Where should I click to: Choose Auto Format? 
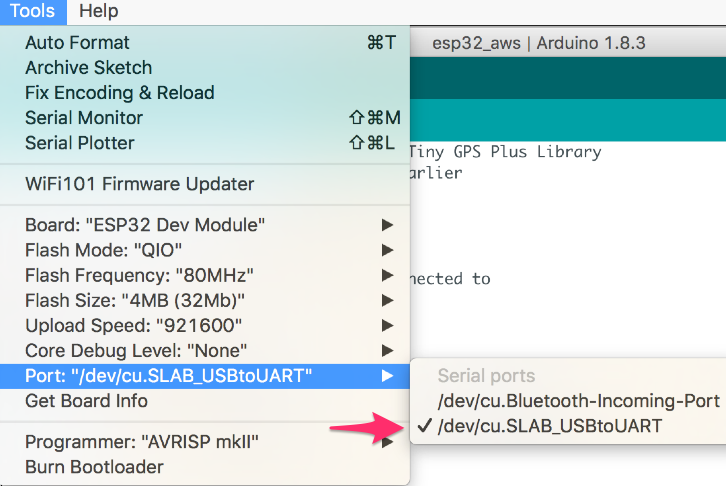pyautogui.click(x=205, y=43)
